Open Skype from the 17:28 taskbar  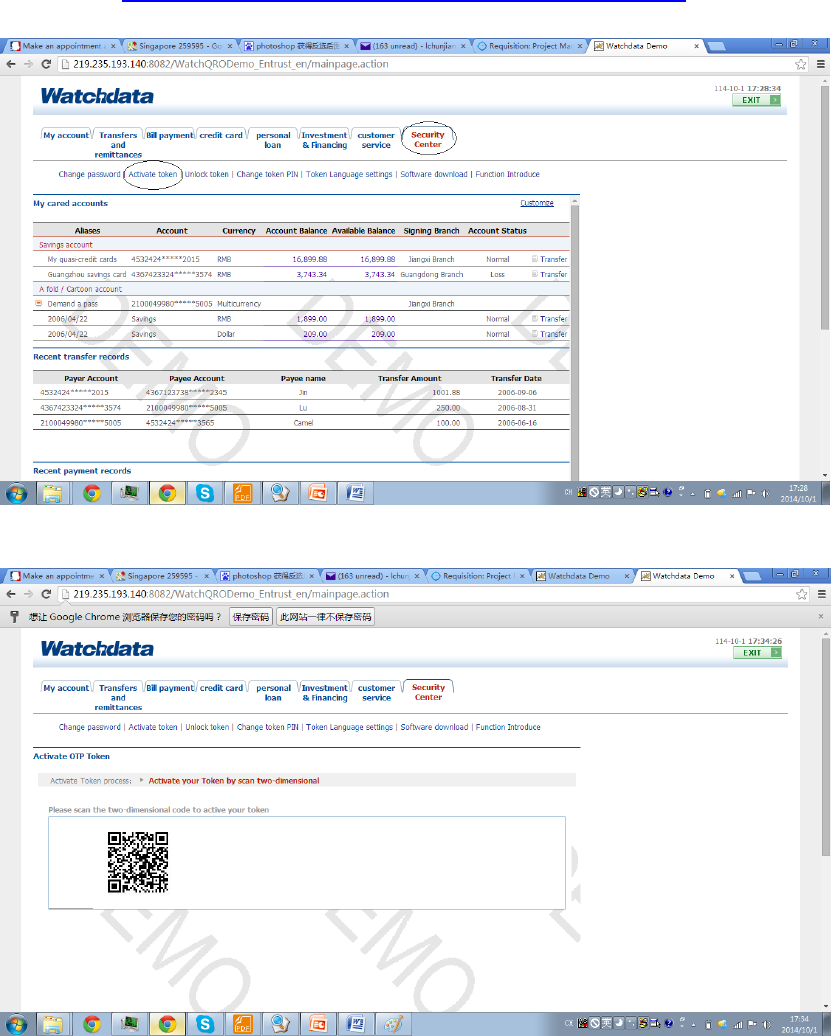205,493
